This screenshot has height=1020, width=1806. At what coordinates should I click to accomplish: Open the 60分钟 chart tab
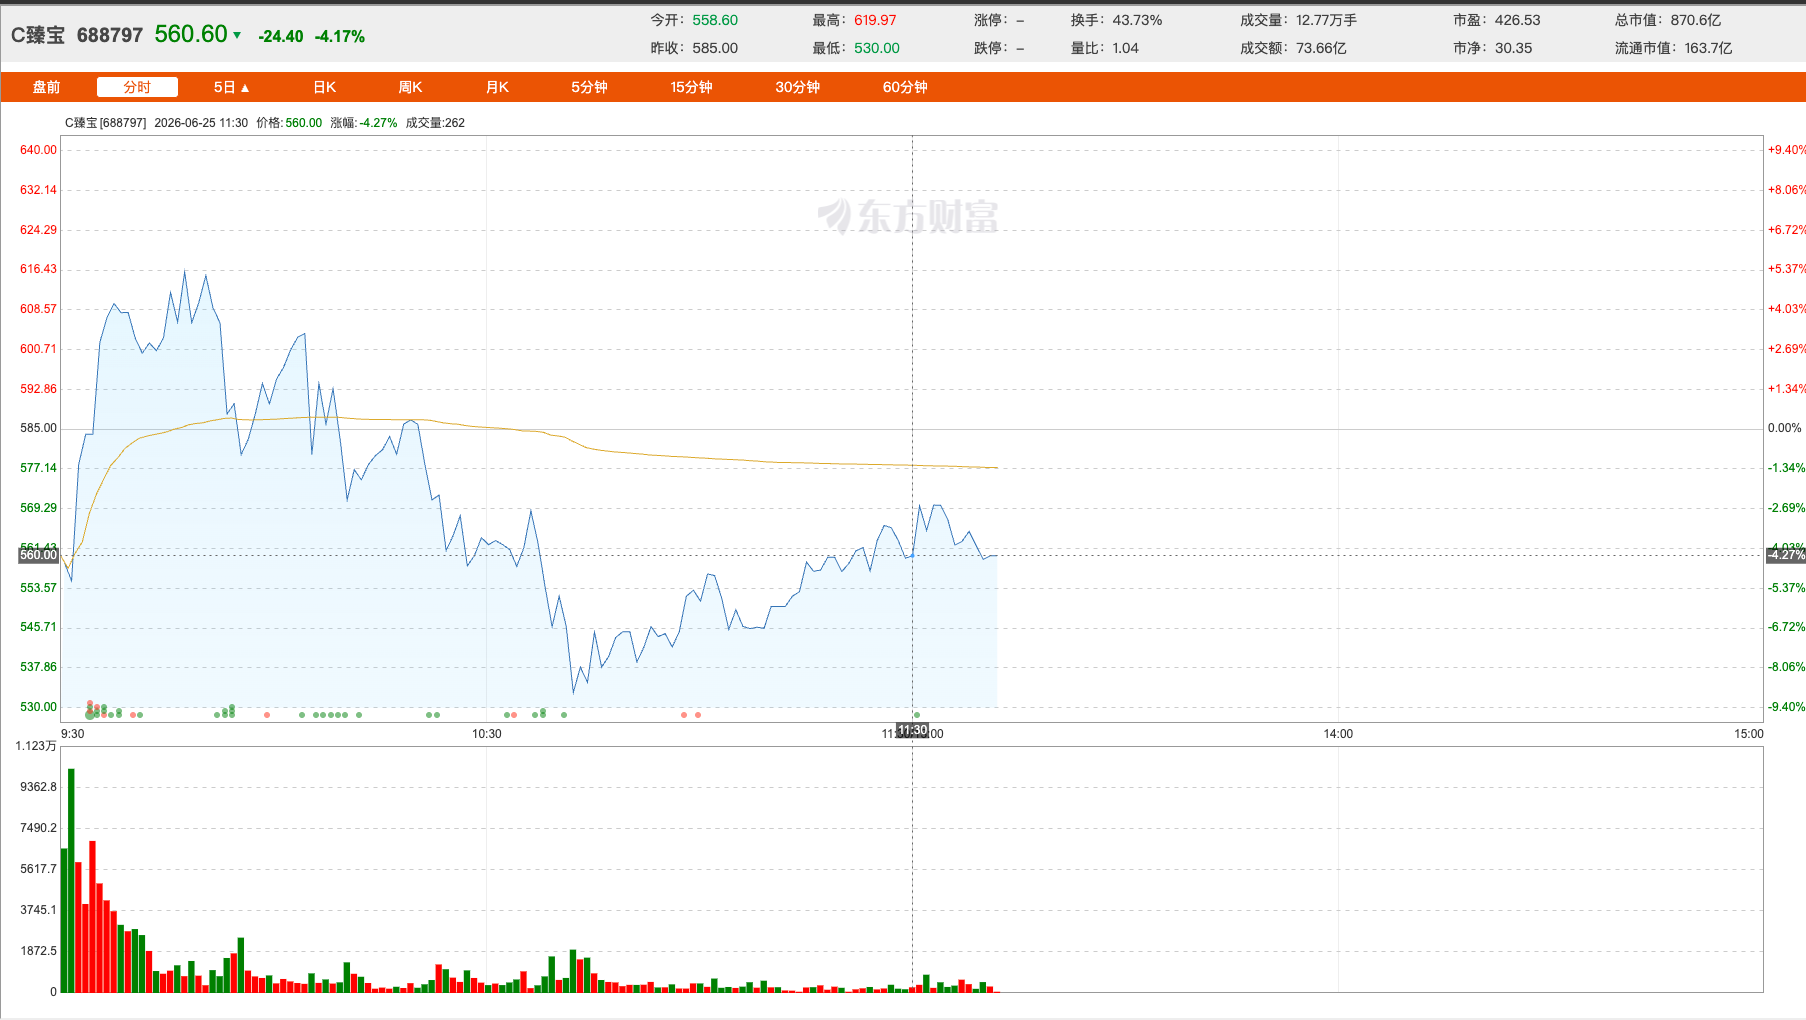[x=905, y=87]
